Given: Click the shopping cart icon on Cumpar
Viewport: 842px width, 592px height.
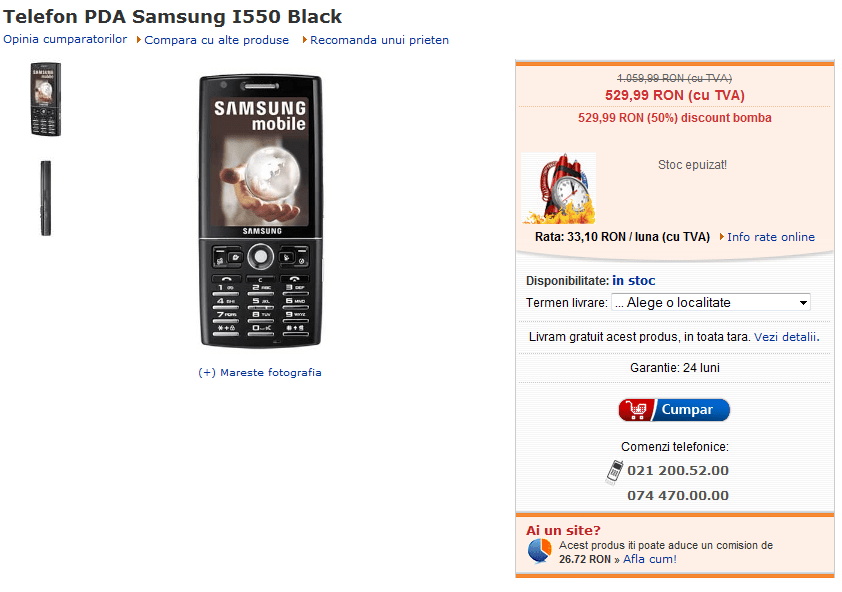Looking at the screenshot, I should coord(637,410).
